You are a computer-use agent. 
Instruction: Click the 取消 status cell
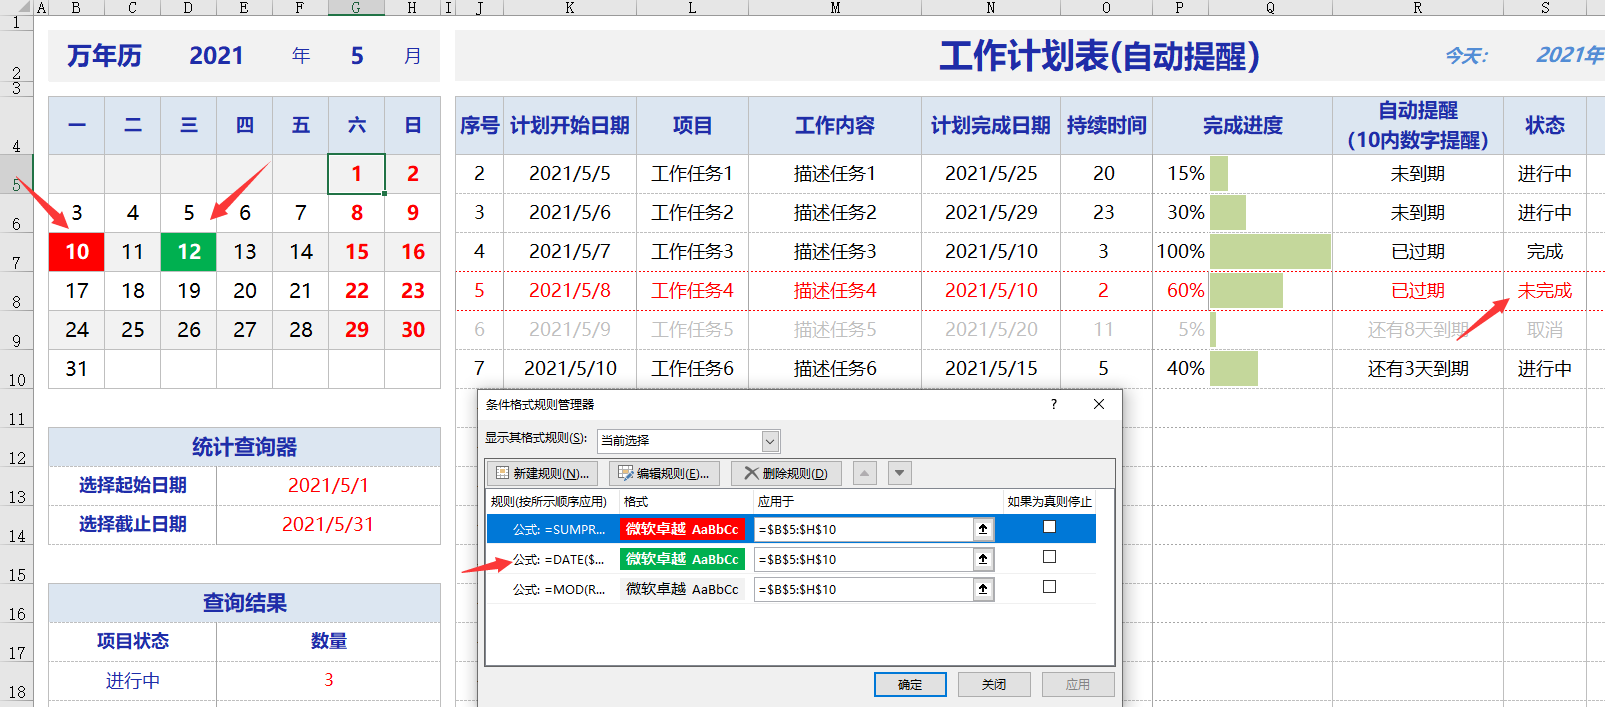pos(1545,330)
